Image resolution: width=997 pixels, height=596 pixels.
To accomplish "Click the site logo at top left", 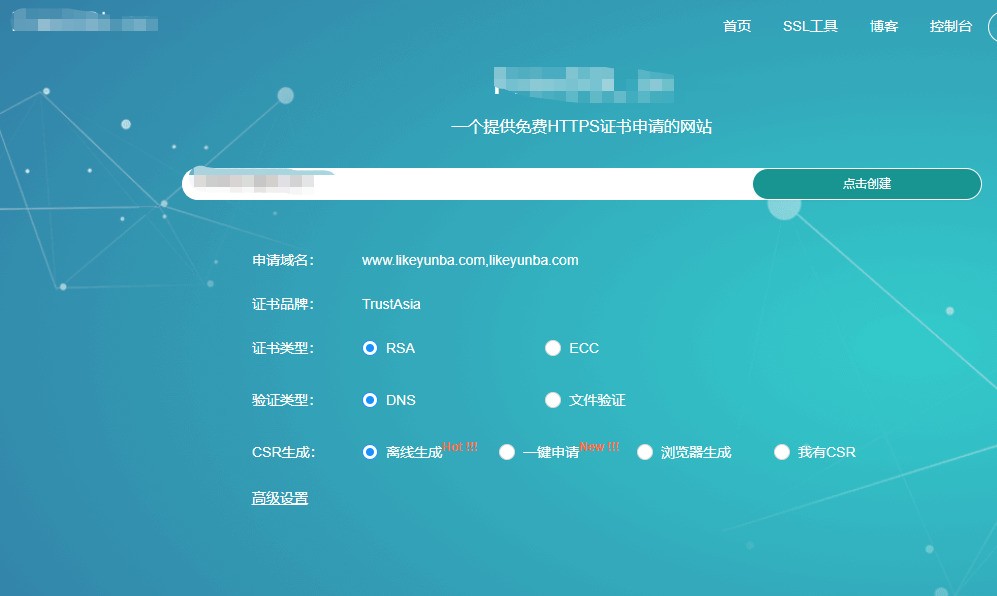I will click(85, 22).
